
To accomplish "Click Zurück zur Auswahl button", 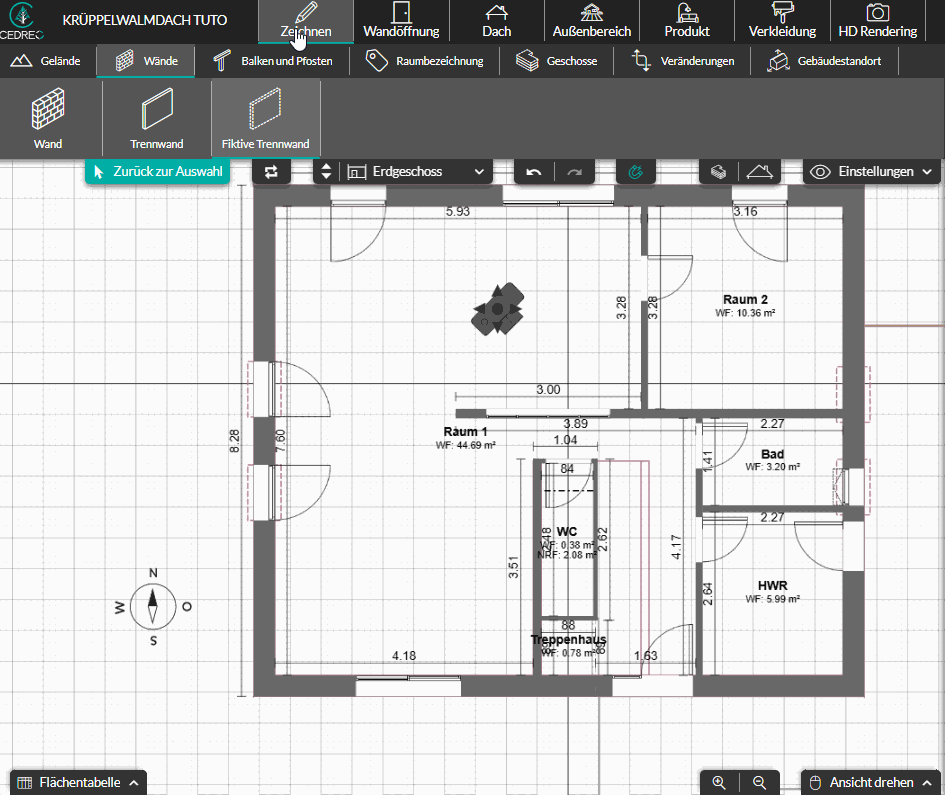I will tap(157, 172).
